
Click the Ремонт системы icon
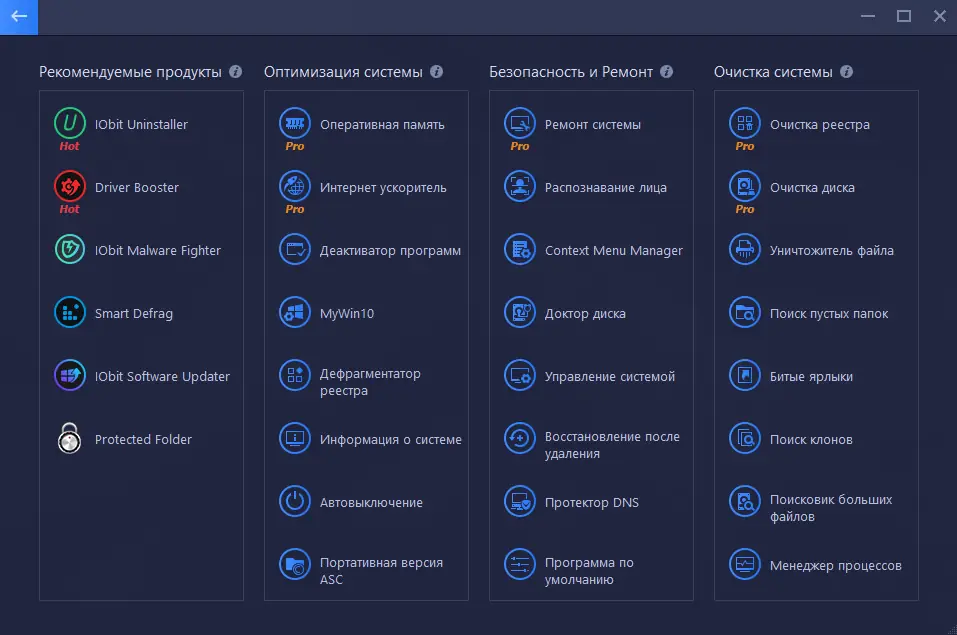(520, 123)
